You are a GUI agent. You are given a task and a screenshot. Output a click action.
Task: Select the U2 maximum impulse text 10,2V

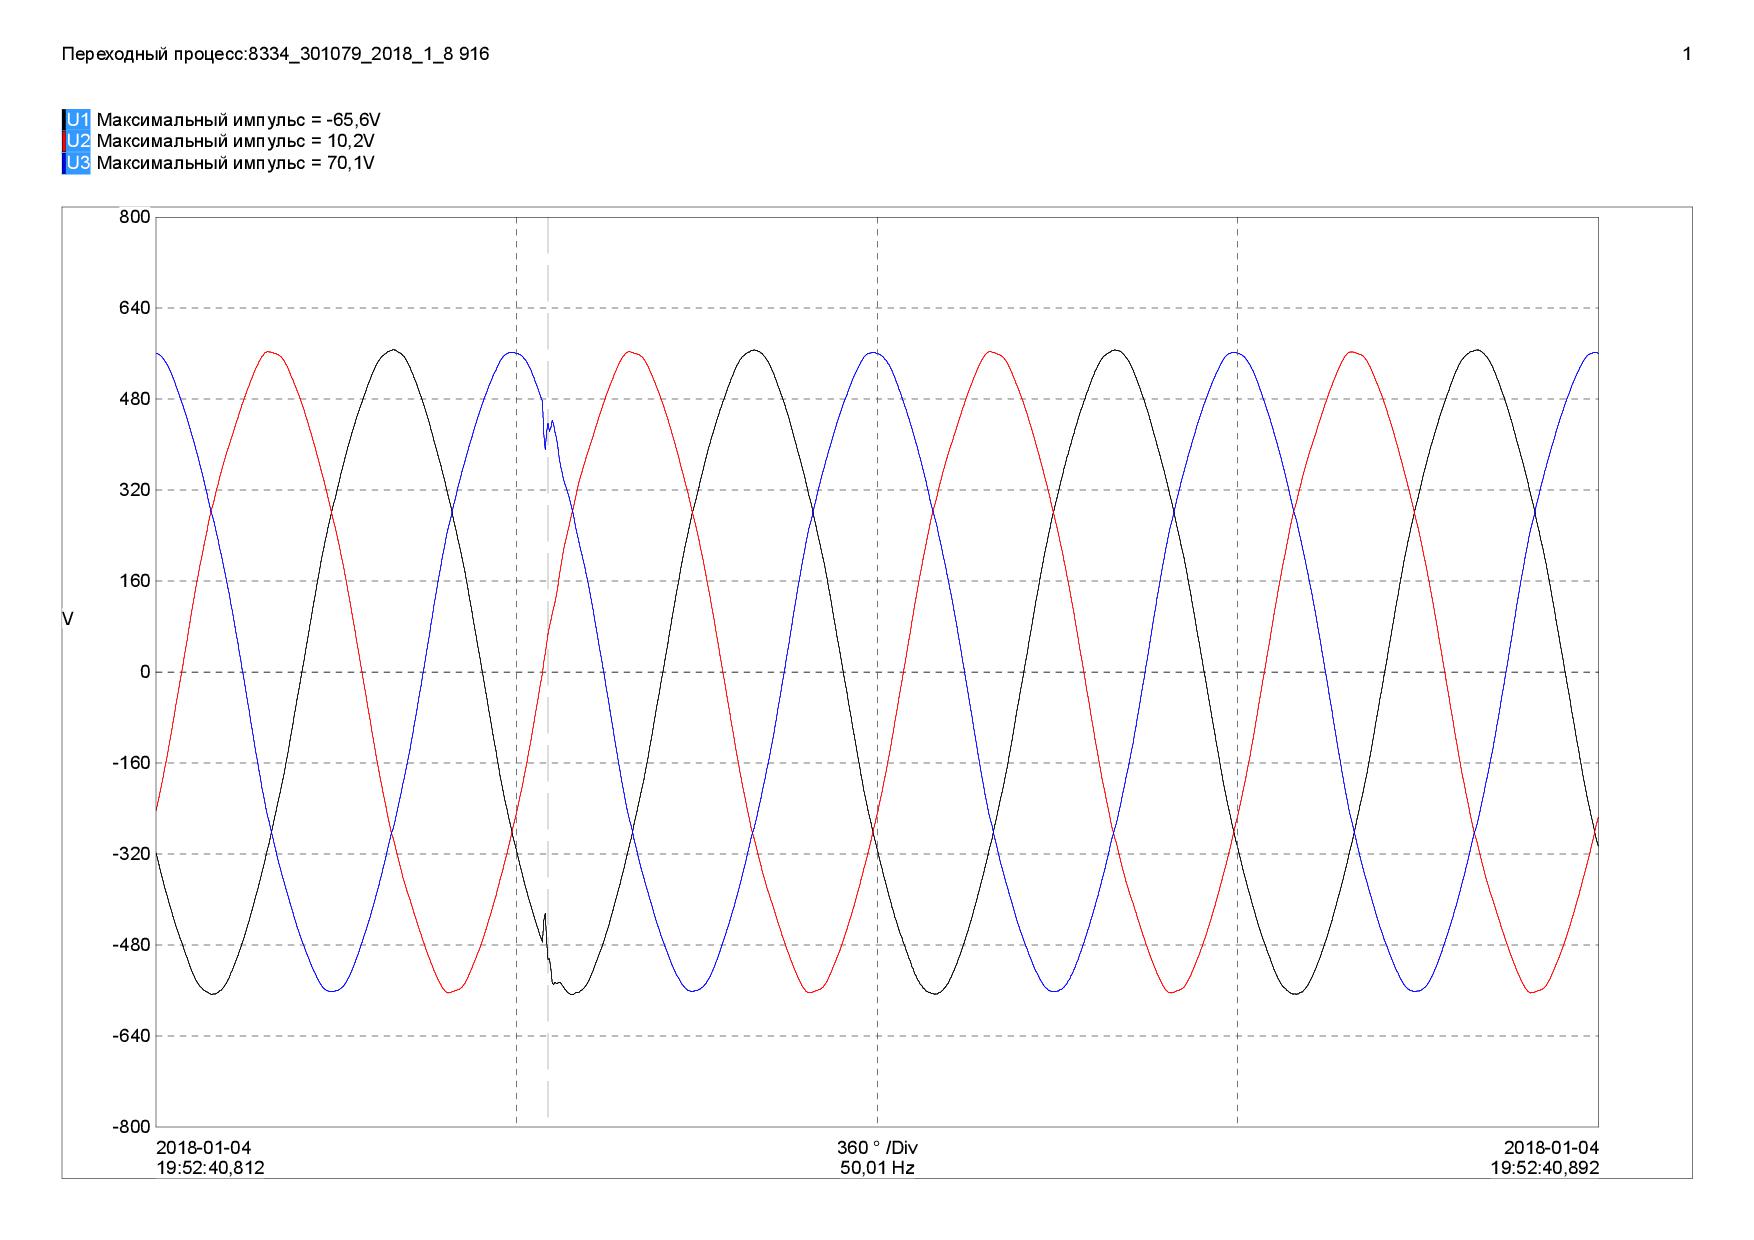[x=351, y=141]
